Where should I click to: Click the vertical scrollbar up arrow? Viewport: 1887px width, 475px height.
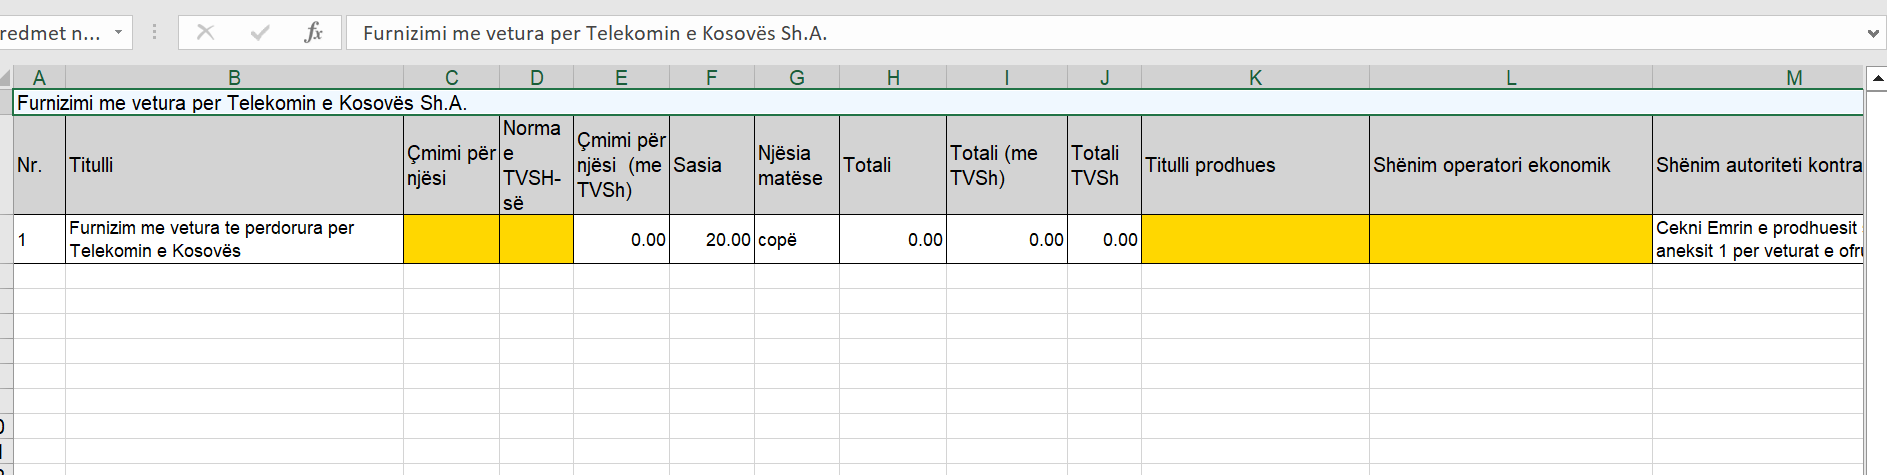(1877, 78)
